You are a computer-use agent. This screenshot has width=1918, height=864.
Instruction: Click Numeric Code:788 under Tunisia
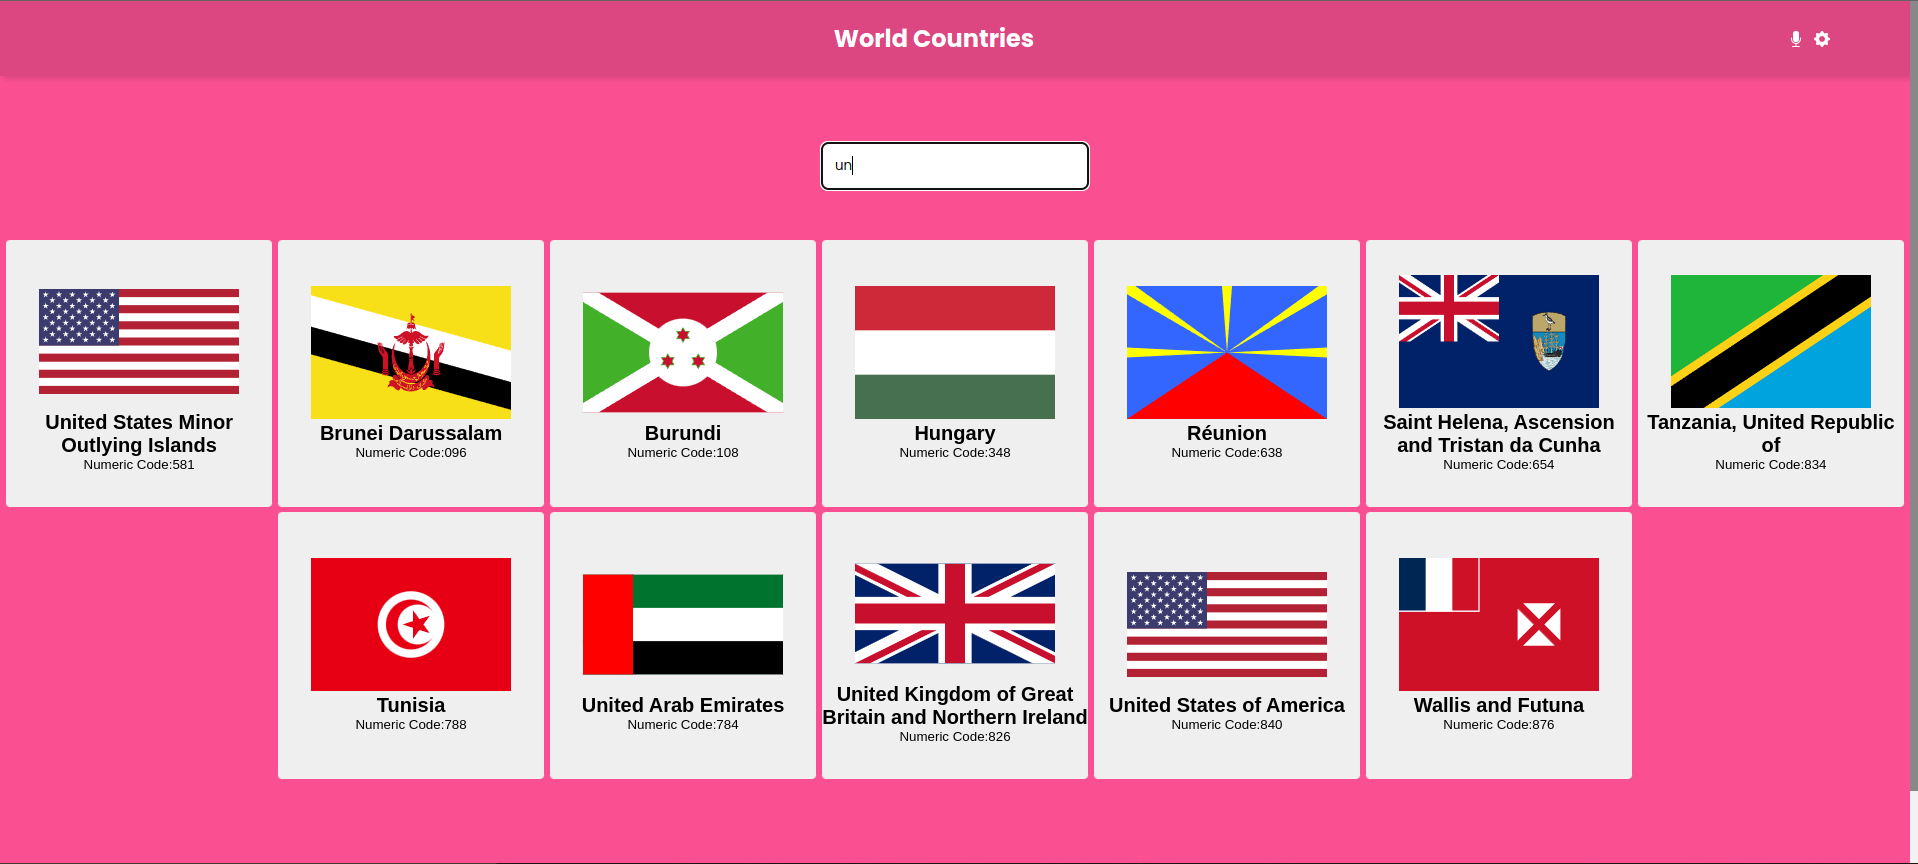click(x=411, y=725)
